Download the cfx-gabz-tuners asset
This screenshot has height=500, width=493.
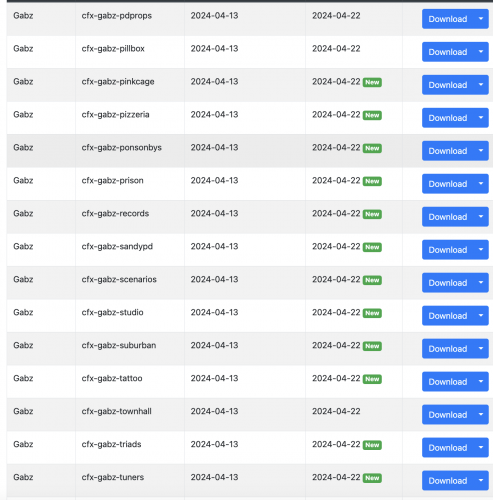point(447,481)
